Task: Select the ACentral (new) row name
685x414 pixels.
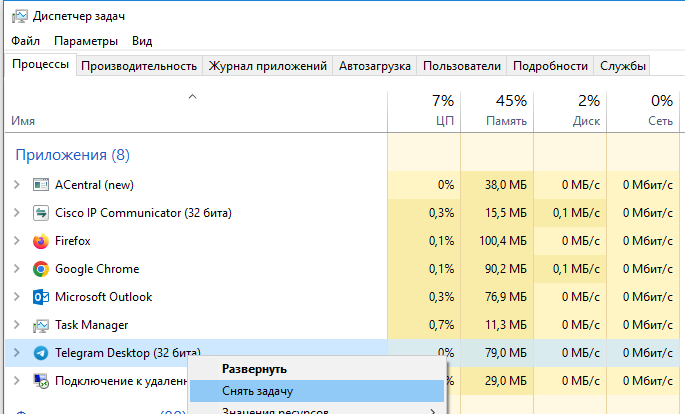Action: pos(94,185)
